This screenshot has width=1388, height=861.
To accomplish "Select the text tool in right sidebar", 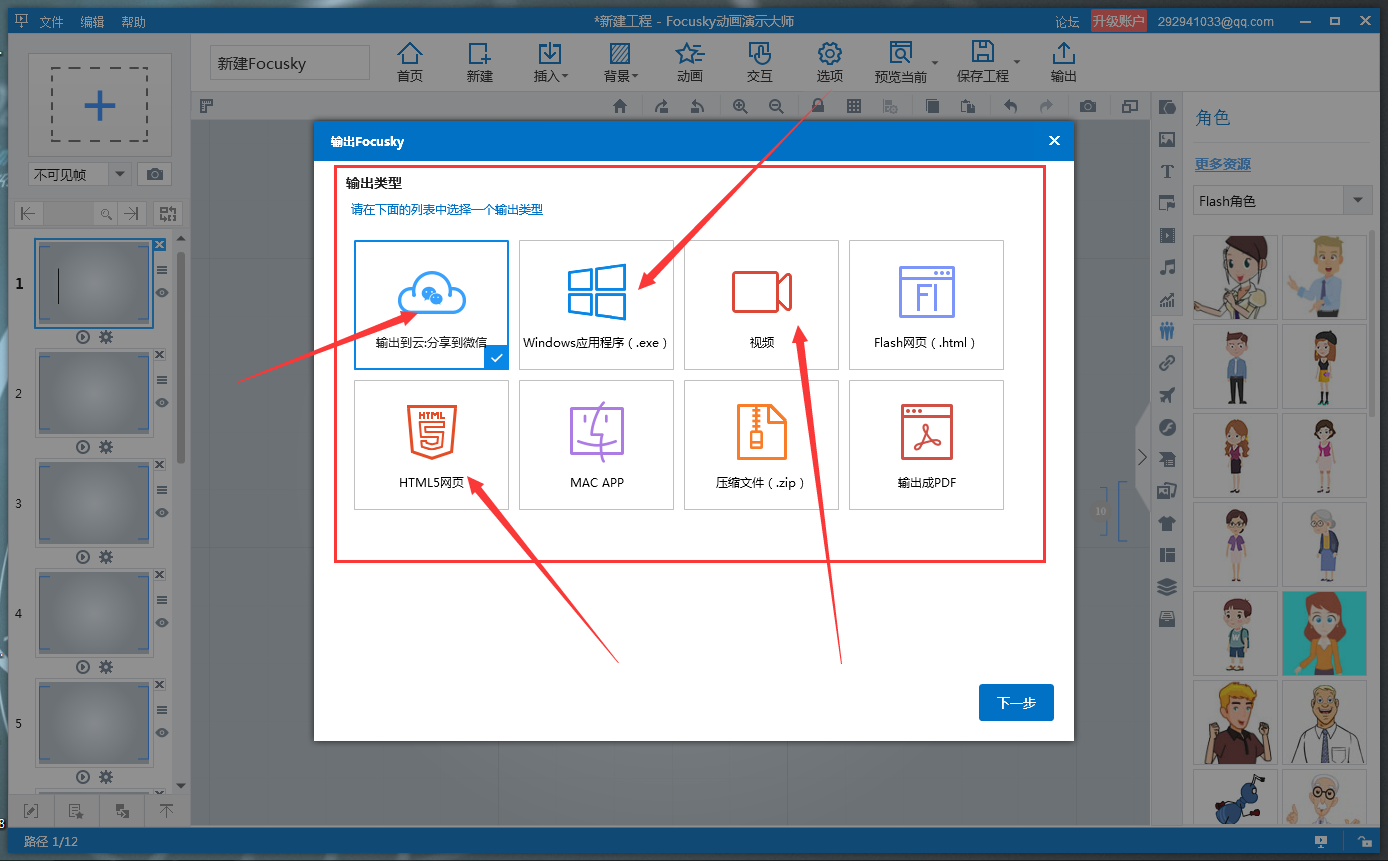I will pyautogui.click(x=1167, y=171).
